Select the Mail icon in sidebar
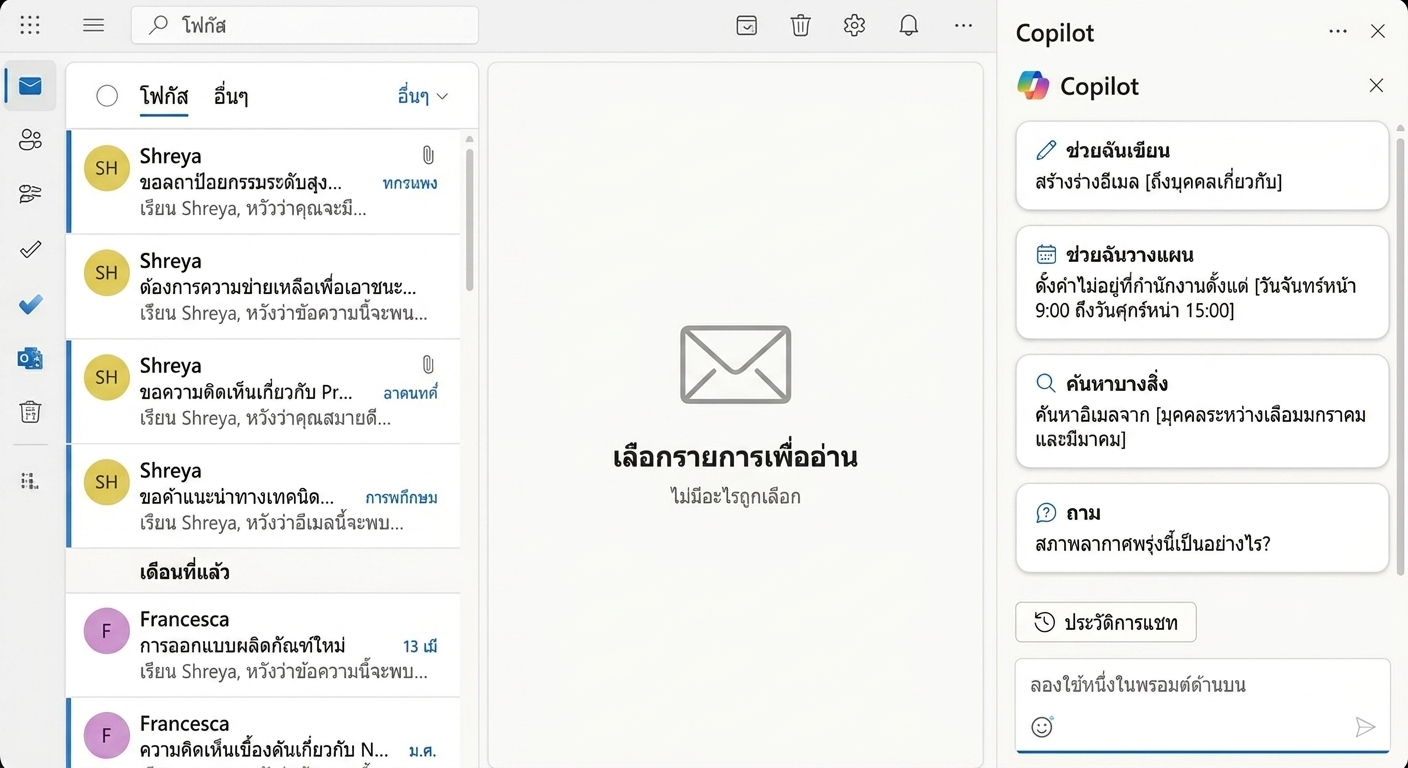Screen dimensions: 1408x768 [x=30, y=86]
